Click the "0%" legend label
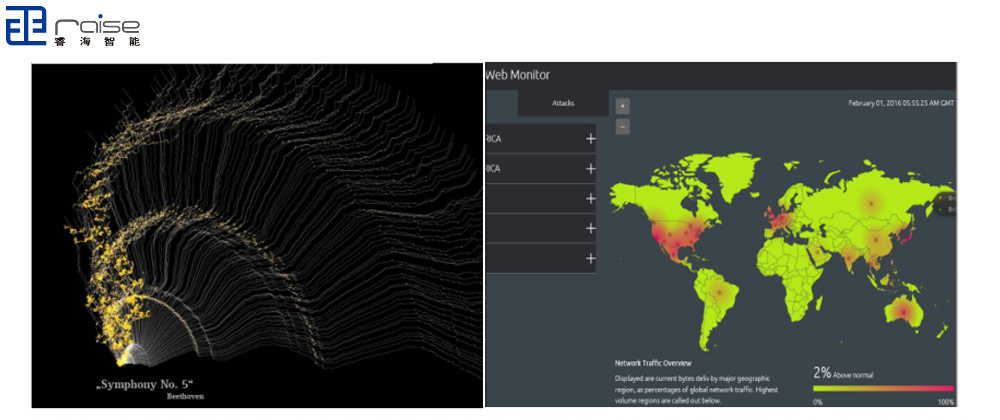The width and height of the screenshot is (1000, 420). click(818, 402)
